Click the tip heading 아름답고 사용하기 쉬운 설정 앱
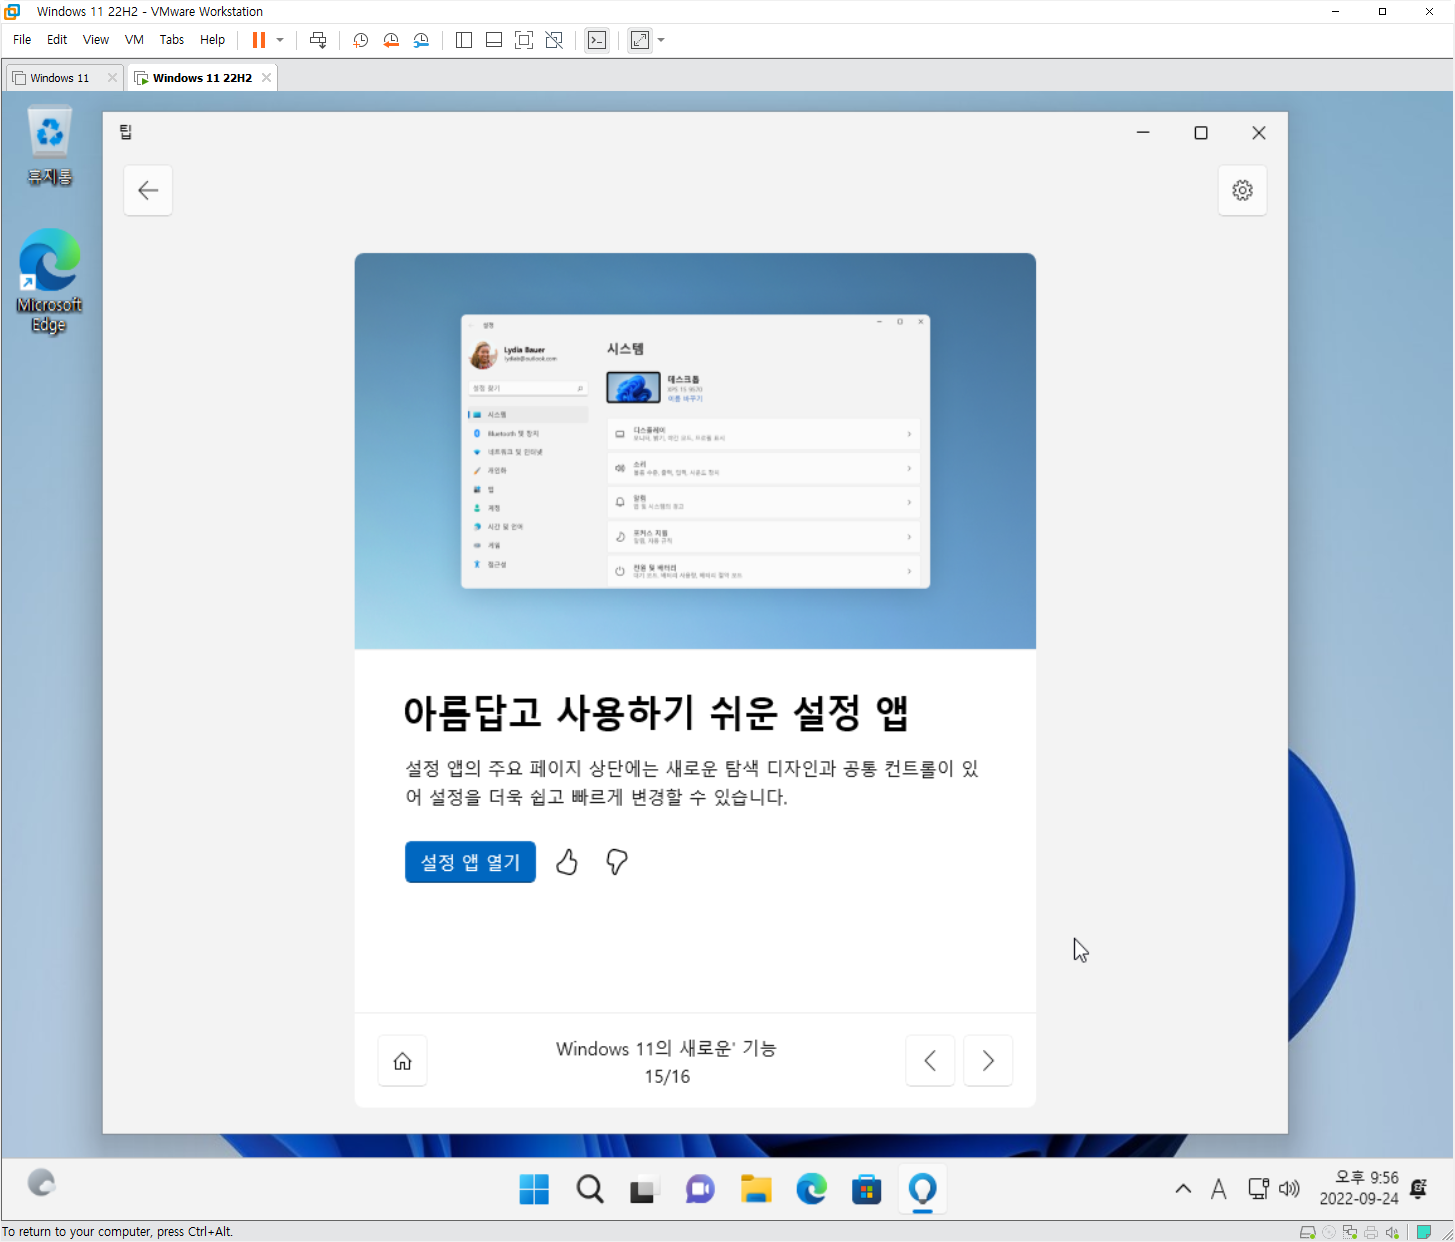Screen dimensions: 1455x1242 656,713
